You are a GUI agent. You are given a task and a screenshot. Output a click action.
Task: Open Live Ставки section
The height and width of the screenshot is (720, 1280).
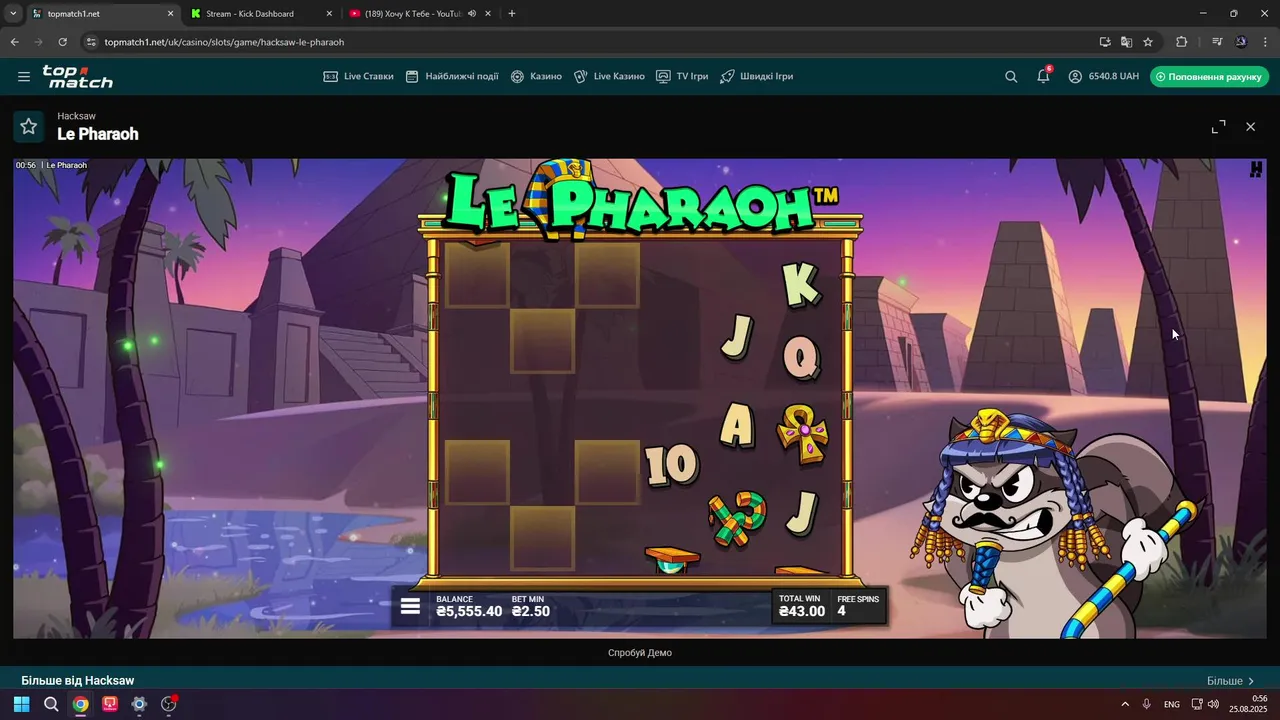tap(358, 76)
